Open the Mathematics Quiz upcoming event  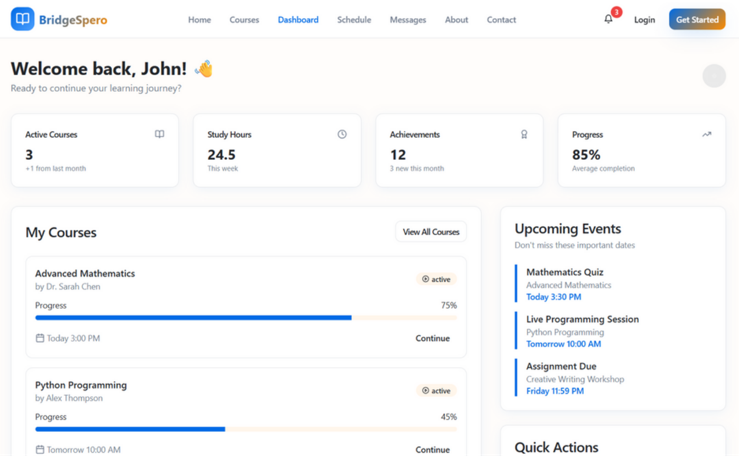[565, 272]
